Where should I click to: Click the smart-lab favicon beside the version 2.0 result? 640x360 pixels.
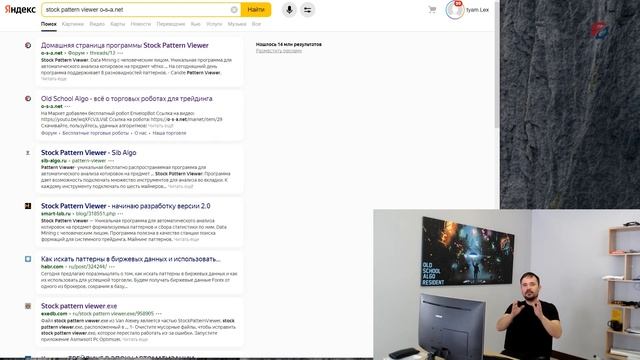pyautogui.click(x=28, y=206)
